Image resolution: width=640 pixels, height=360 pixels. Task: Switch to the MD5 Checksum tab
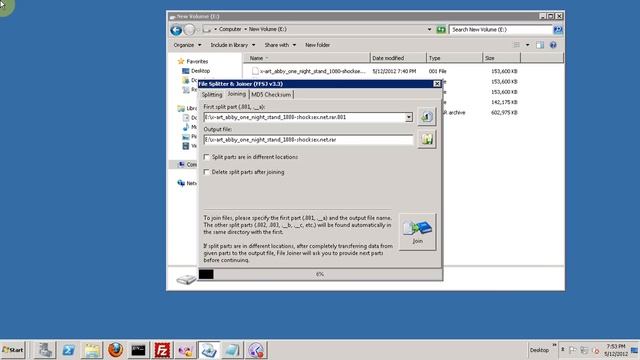(x=271, y=95)
